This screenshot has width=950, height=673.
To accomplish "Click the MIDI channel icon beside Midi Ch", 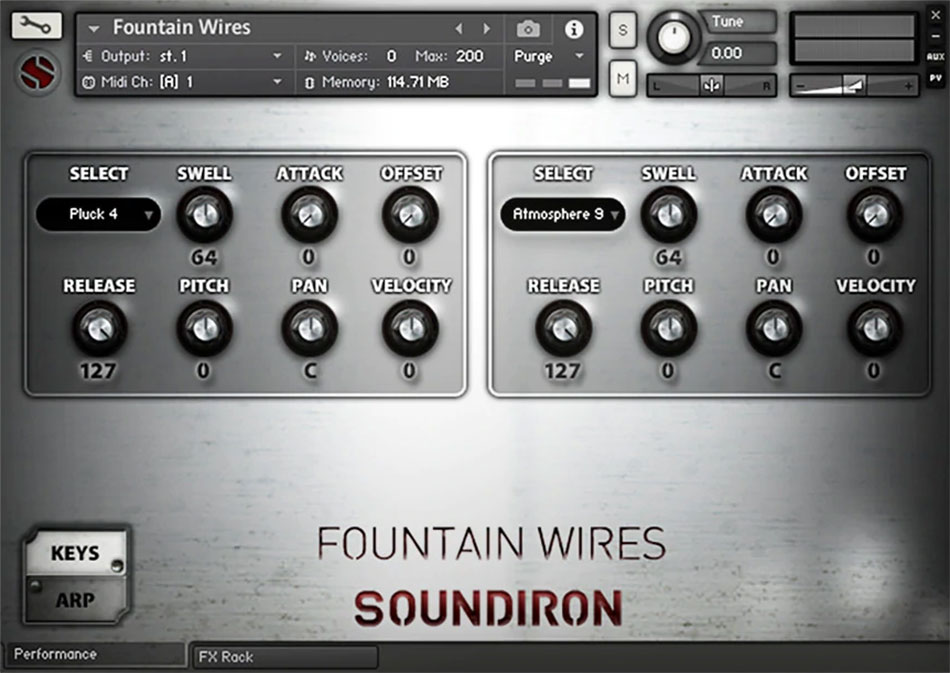I will [x=88, y=82].
